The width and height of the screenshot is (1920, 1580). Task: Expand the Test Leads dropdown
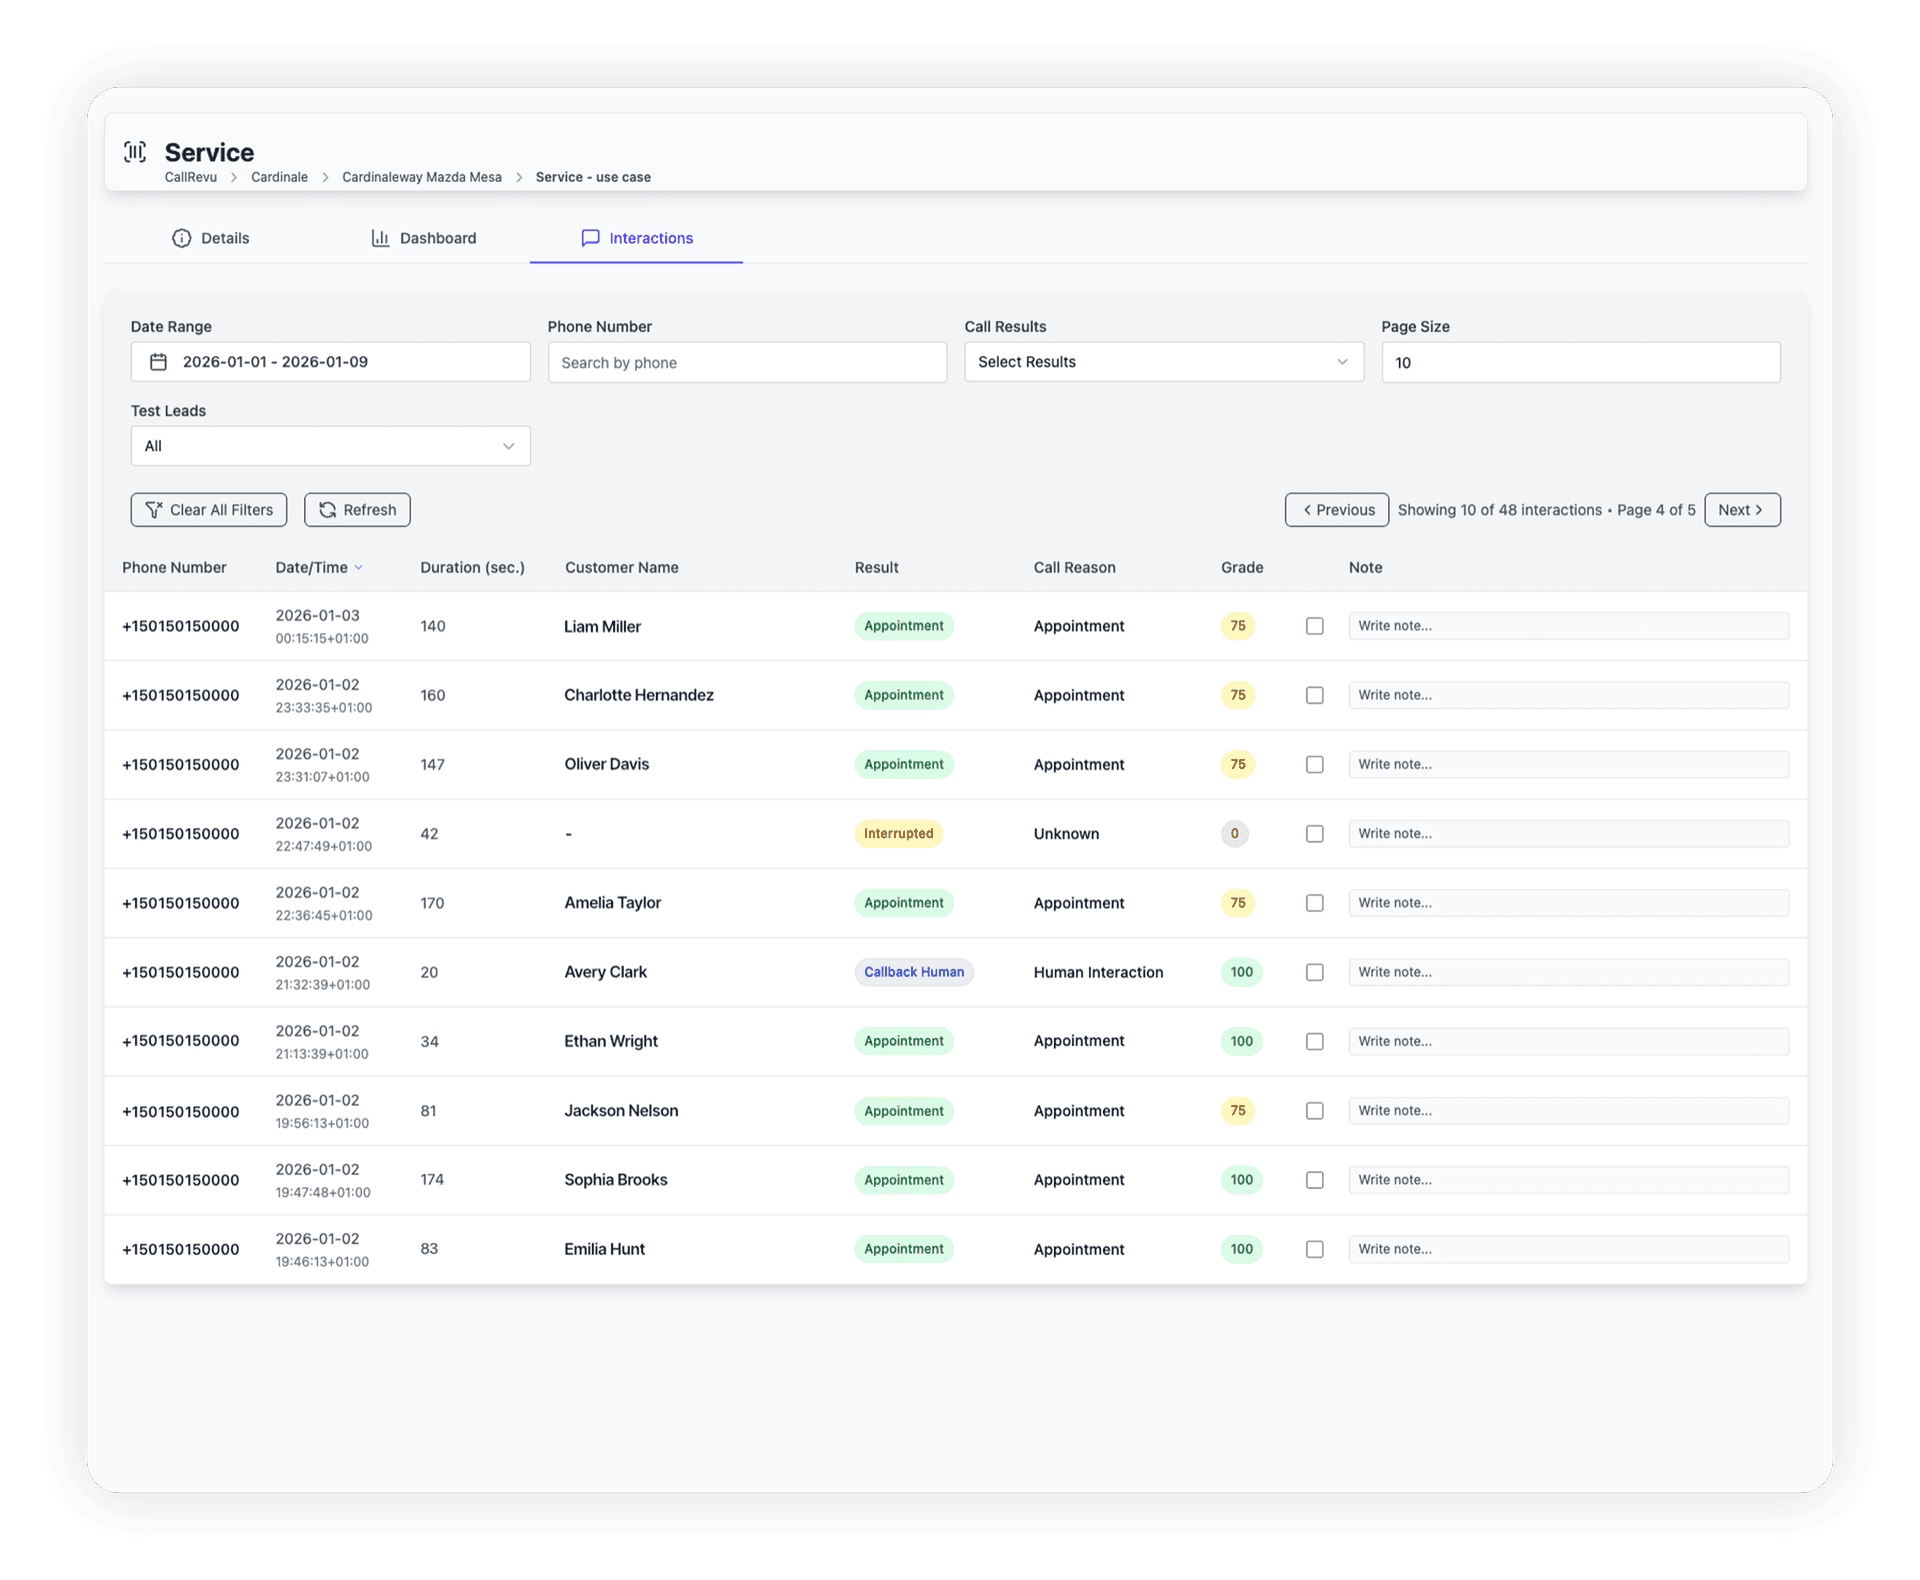330,446
